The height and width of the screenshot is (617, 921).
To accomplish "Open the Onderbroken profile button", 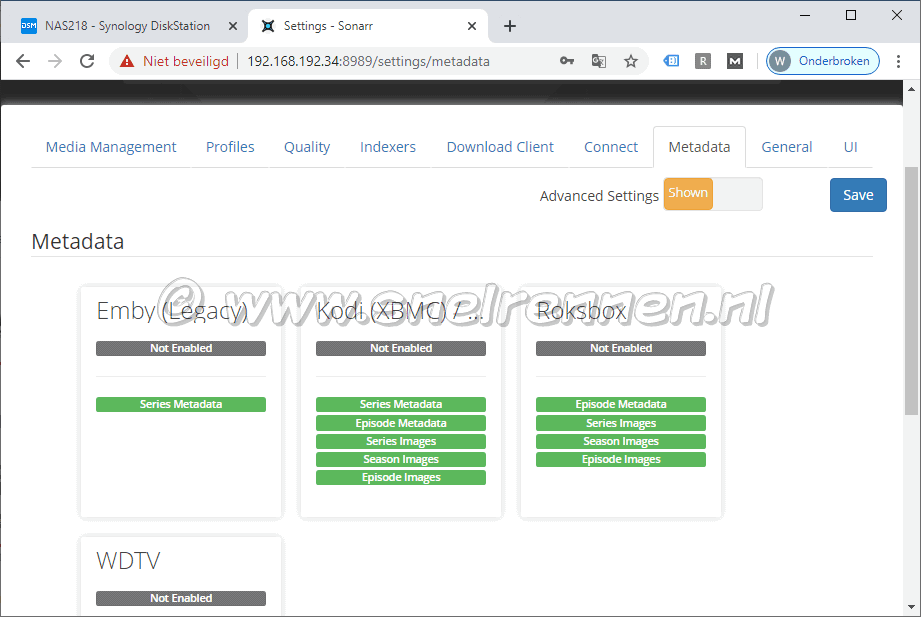I will (822, 61).
